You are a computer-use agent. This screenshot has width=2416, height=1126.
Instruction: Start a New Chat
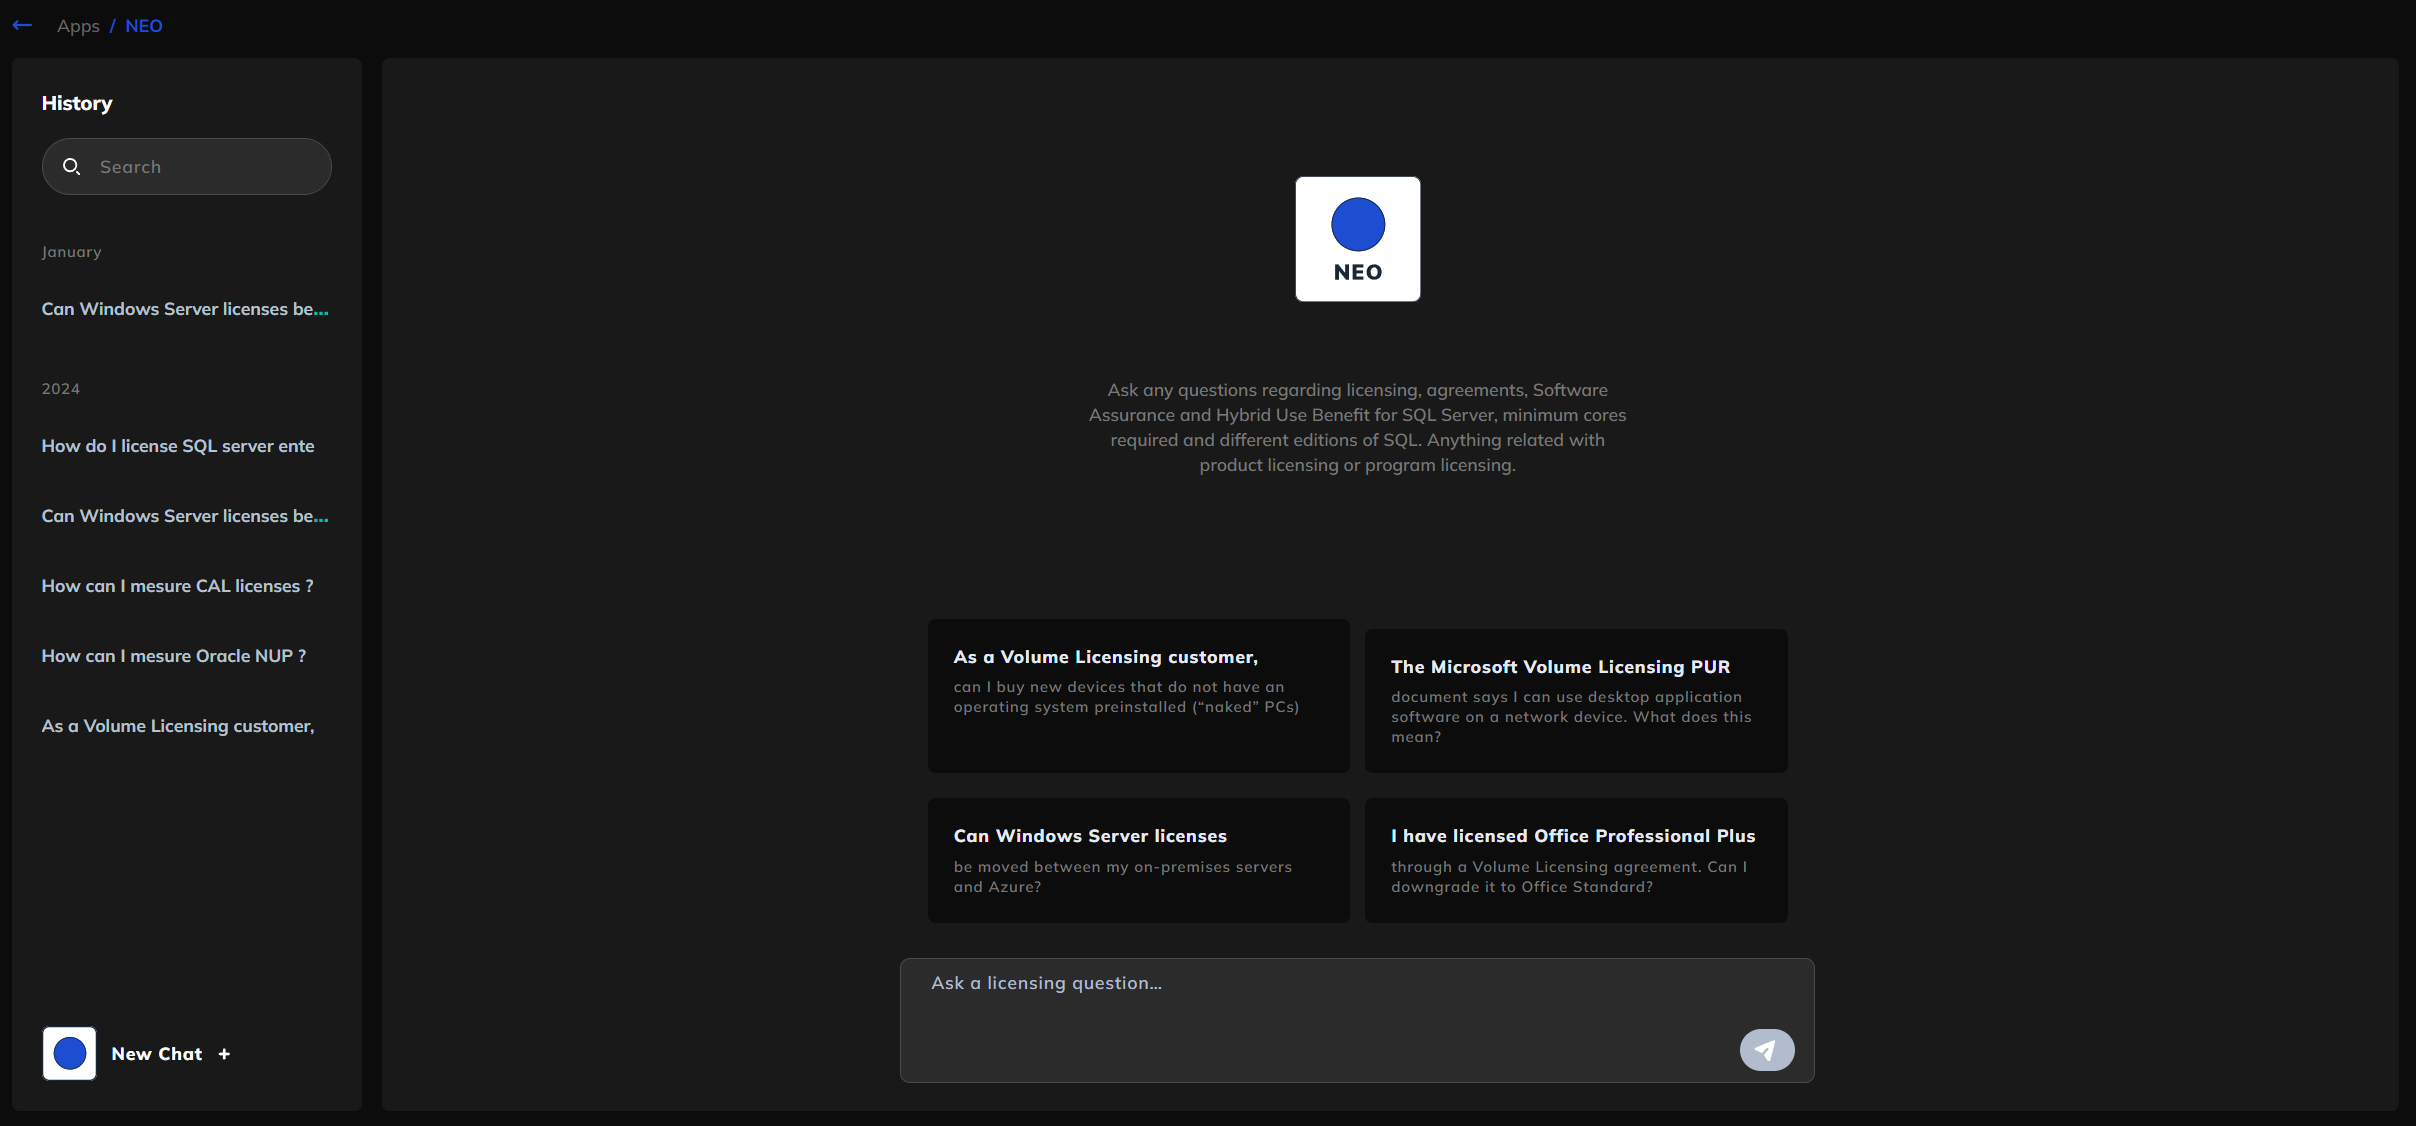[157, 1054]
